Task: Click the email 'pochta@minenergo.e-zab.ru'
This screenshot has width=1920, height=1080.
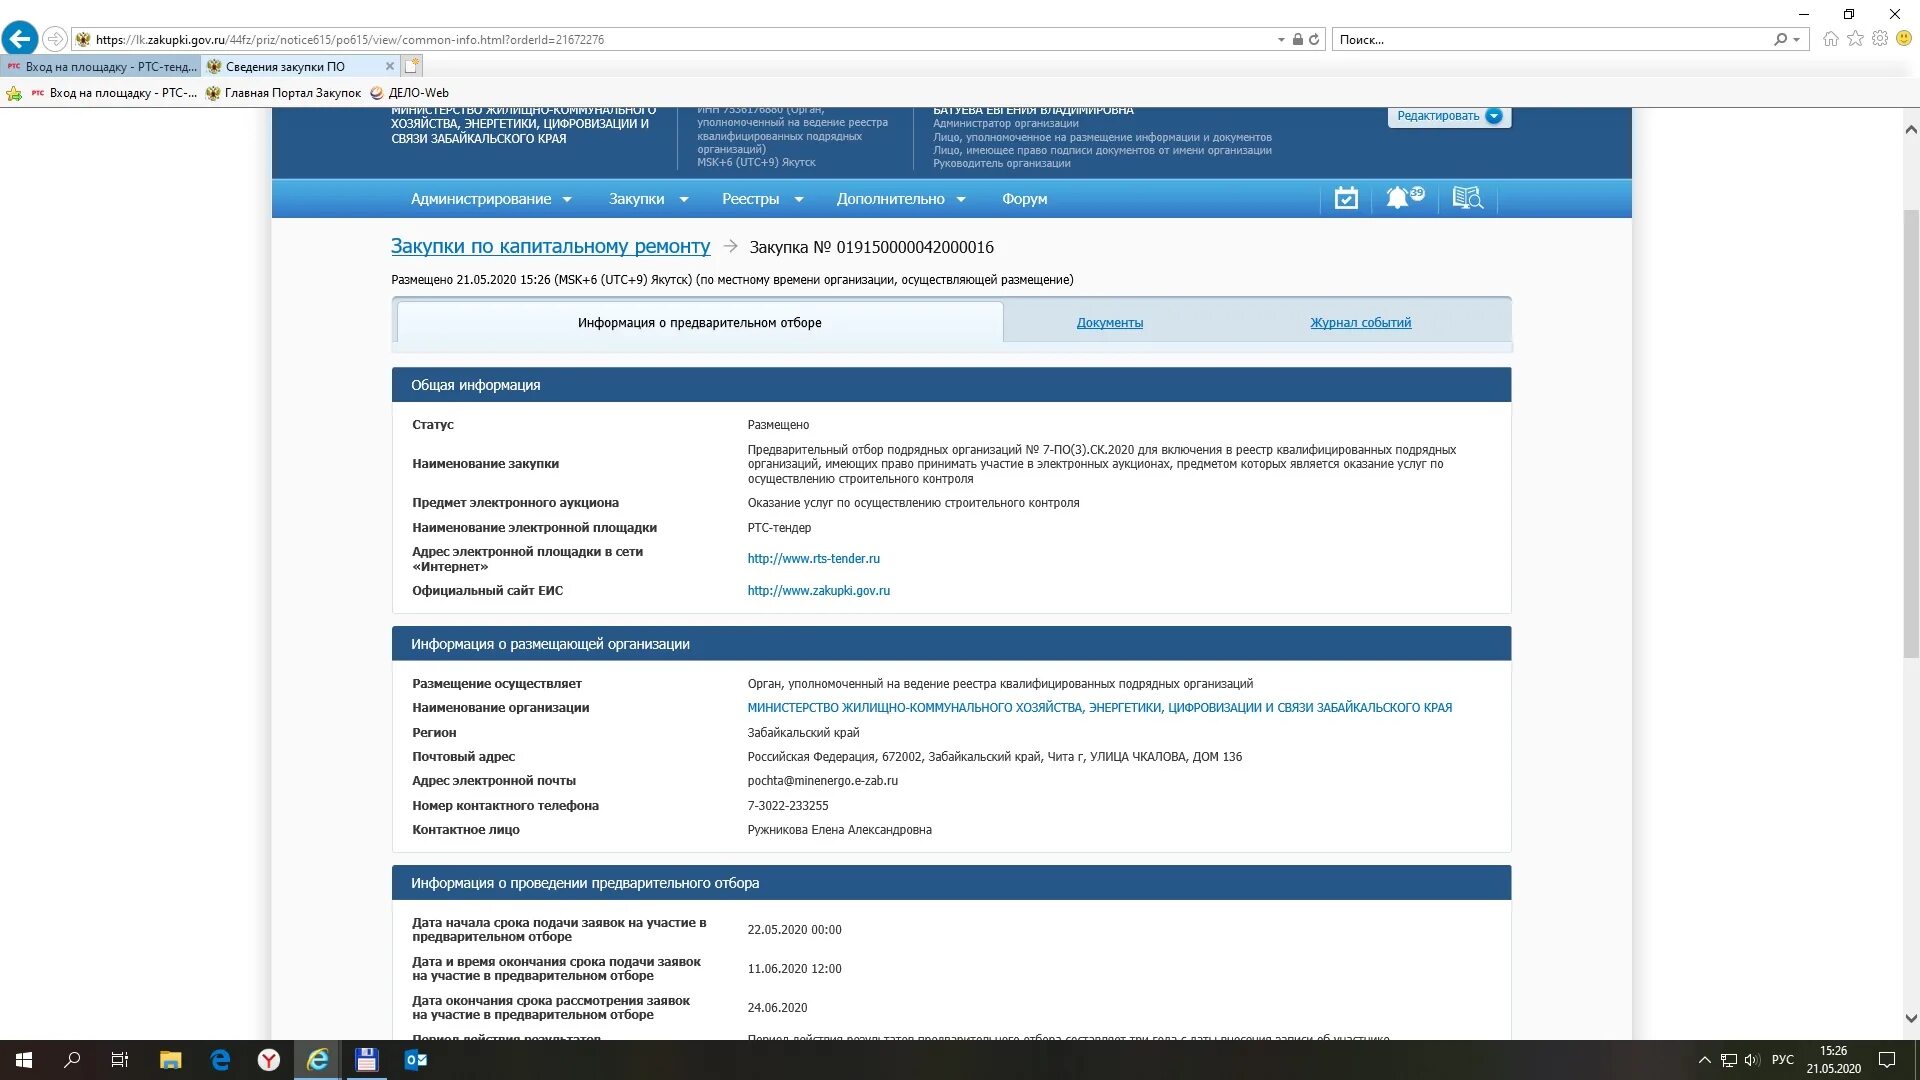Action: (823, 781)
